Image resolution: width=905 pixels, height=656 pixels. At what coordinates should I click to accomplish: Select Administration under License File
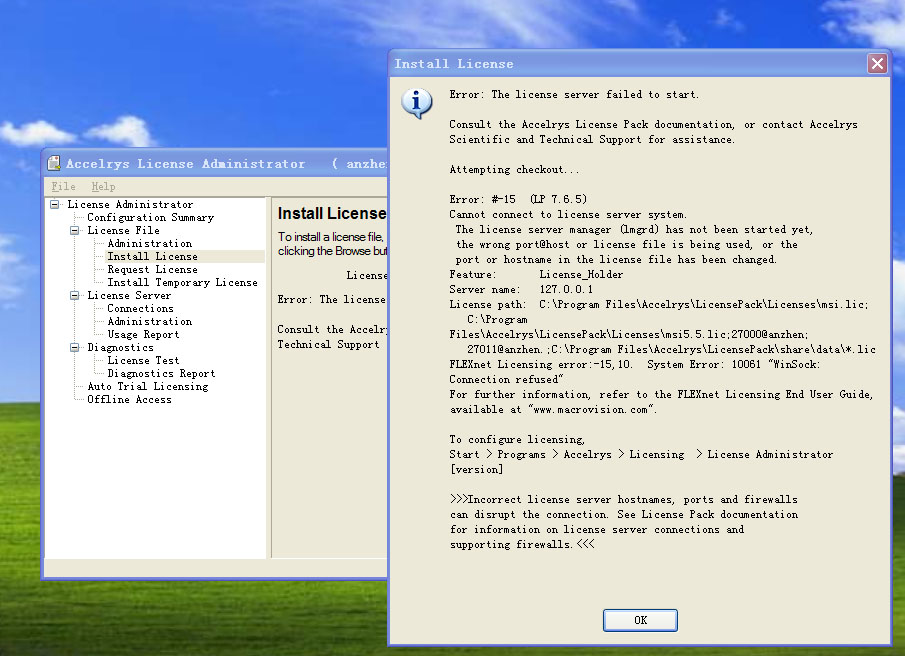tap(149, 243)
